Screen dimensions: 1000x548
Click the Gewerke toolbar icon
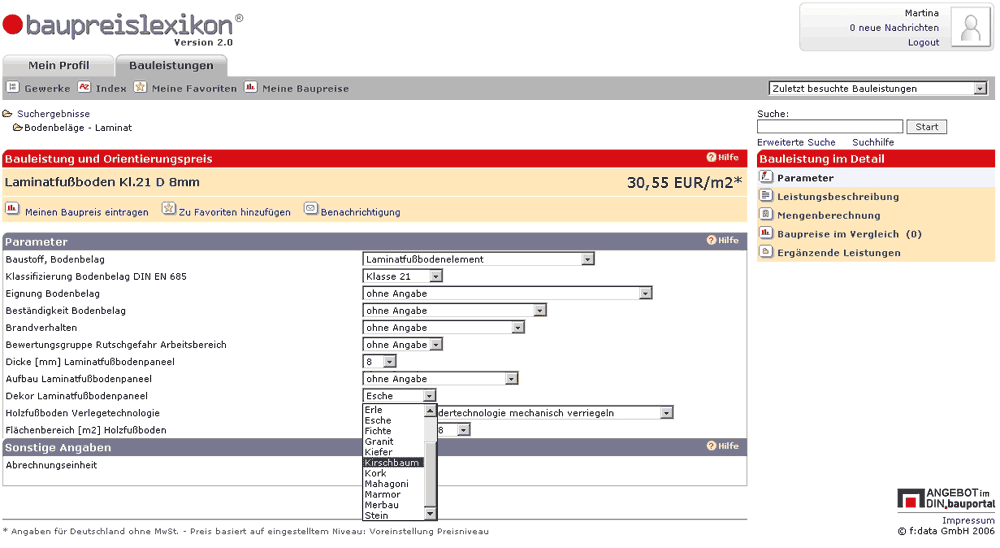pyautogui.click(x=13, y=87)
